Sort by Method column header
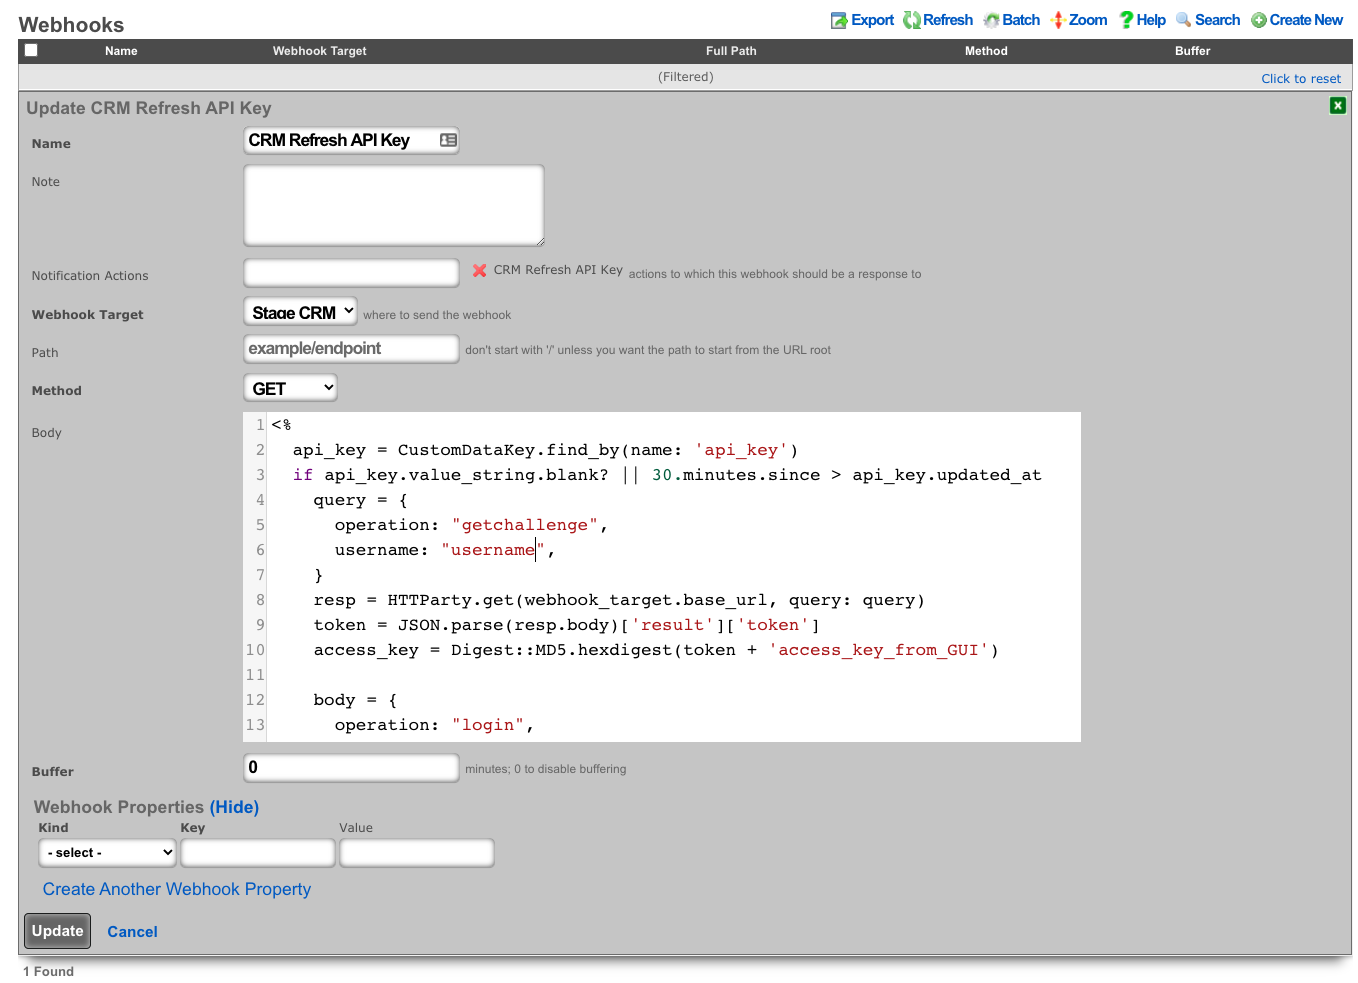This screenshot has height=983, width=1358. pos(986,51)
